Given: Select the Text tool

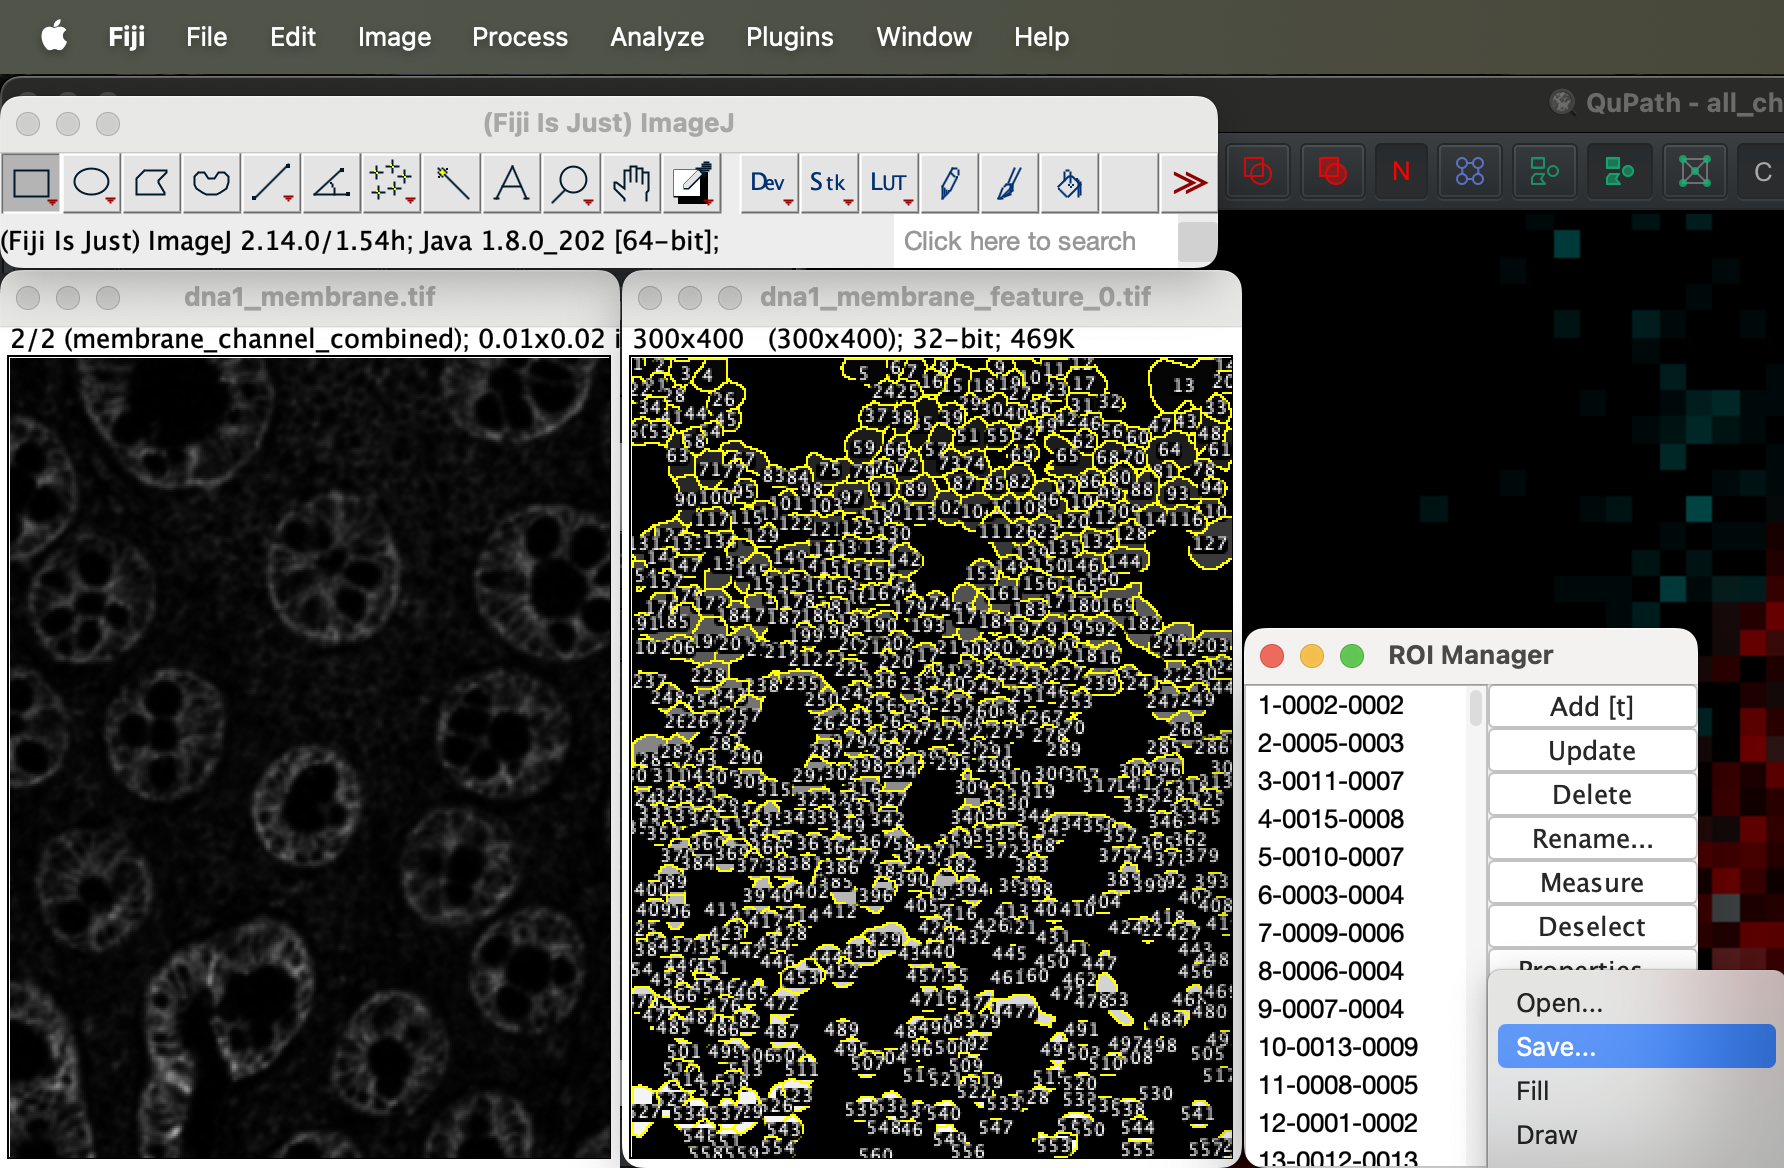Looking at the screenshot, I should tap(512, 183).
